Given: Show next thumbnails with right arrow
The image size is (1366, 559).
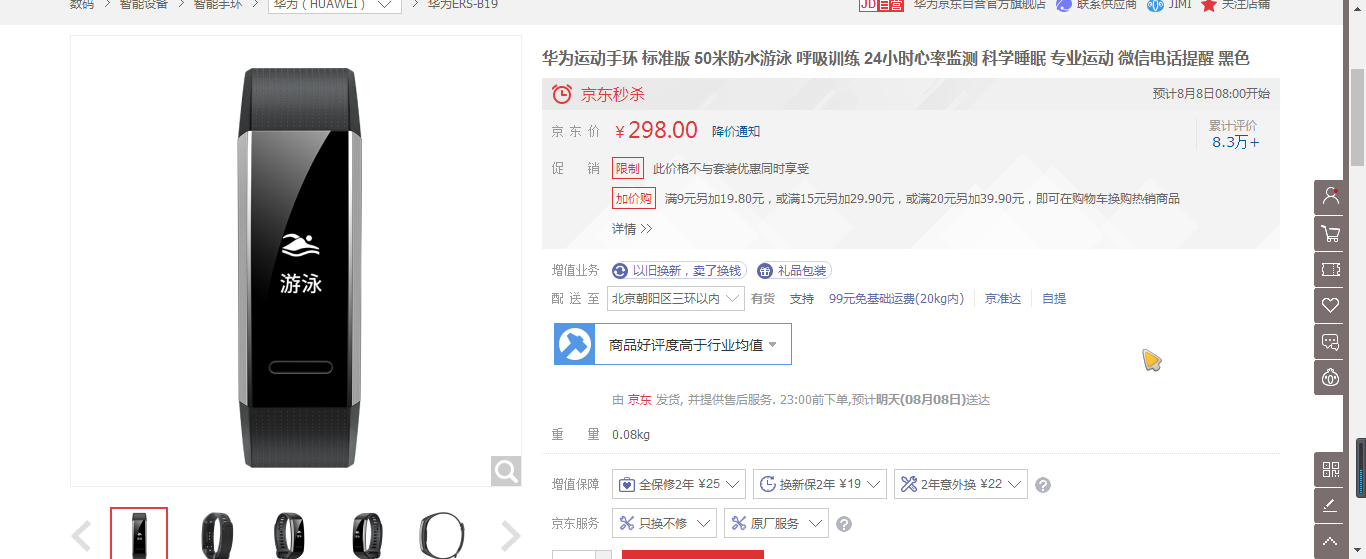Looking at the screenshot, I should coord(510,536).
